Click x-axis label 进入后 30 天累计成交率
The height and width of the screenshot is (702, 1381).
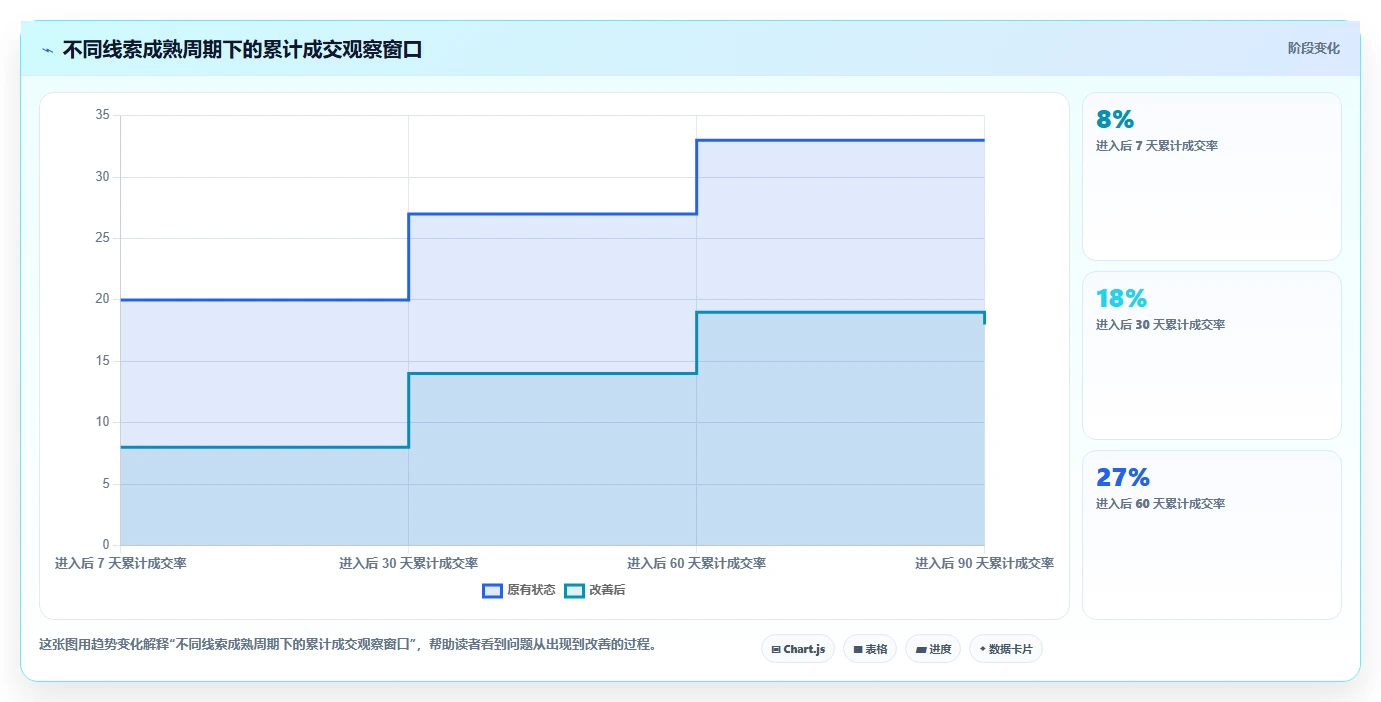408,563
